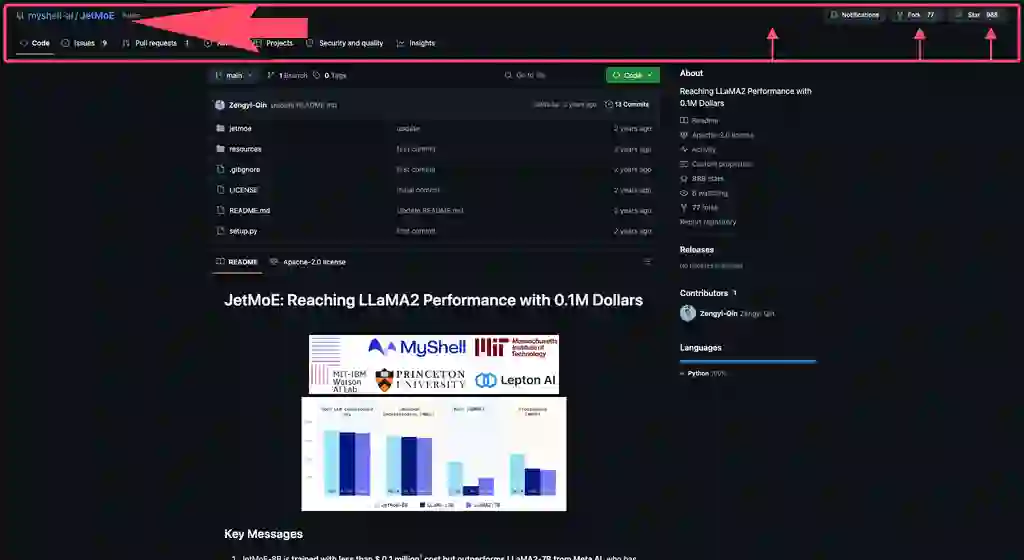The image size is (1024, 560).
Task: Select the README tab above the document
Action: coord(236,262)
